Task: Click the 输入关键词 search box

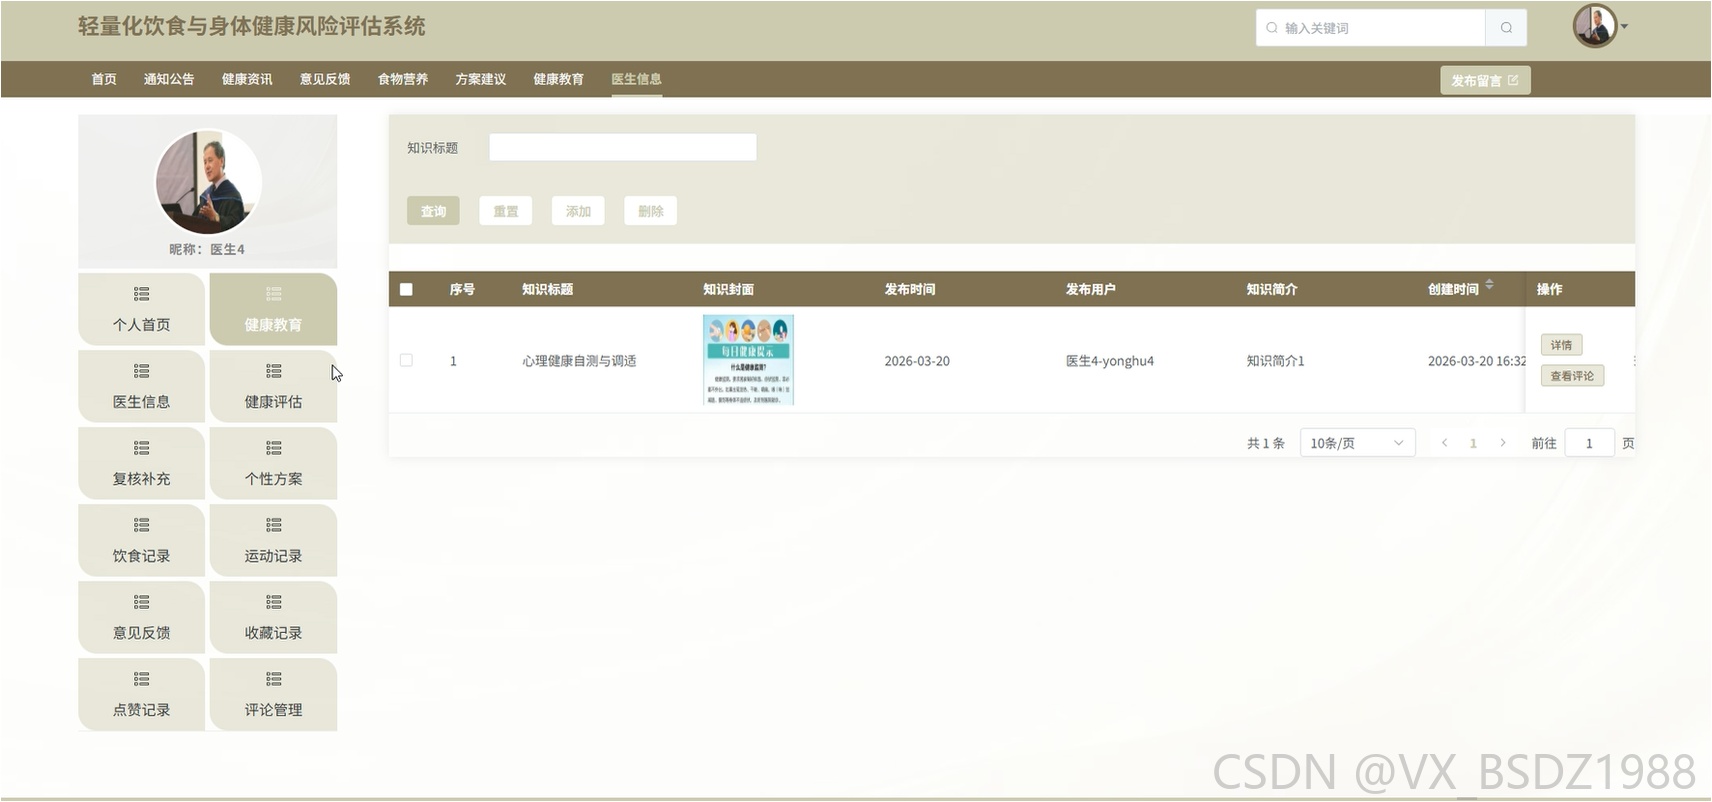Action: coord(1371,28)
